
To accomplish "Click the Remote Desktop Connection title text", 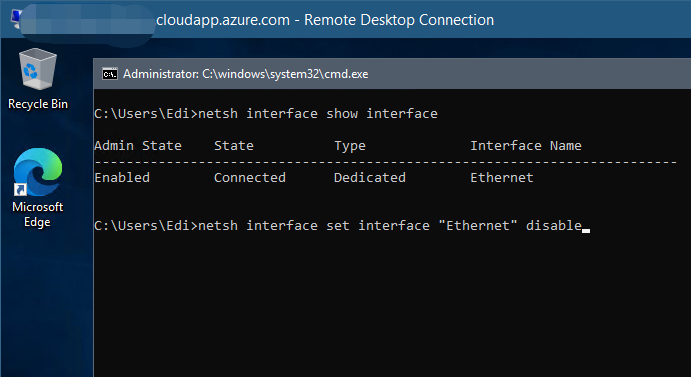I will pos(325,20).
